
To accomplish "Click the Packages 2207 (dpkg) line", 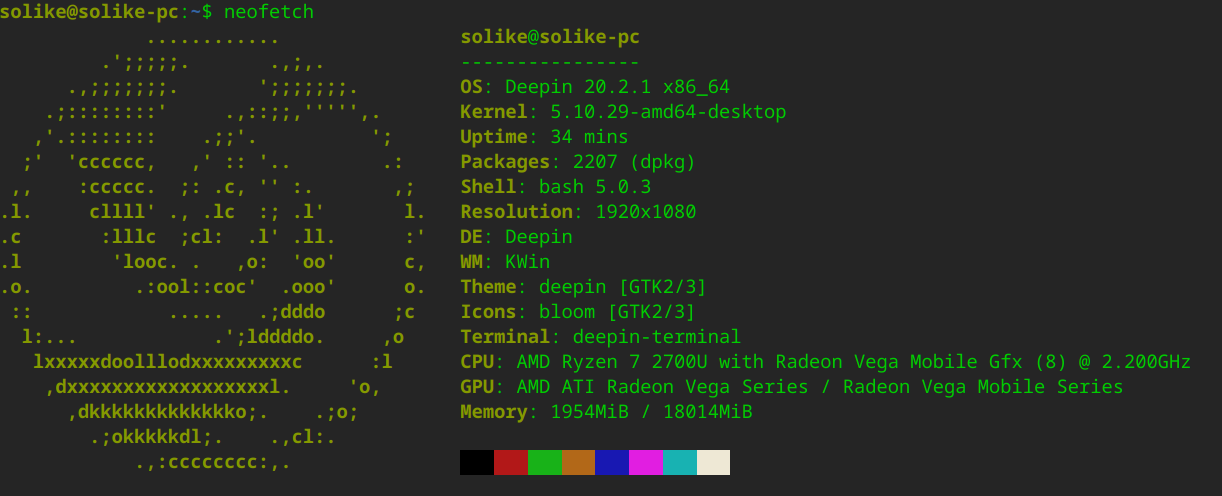I will pos(577,162).
